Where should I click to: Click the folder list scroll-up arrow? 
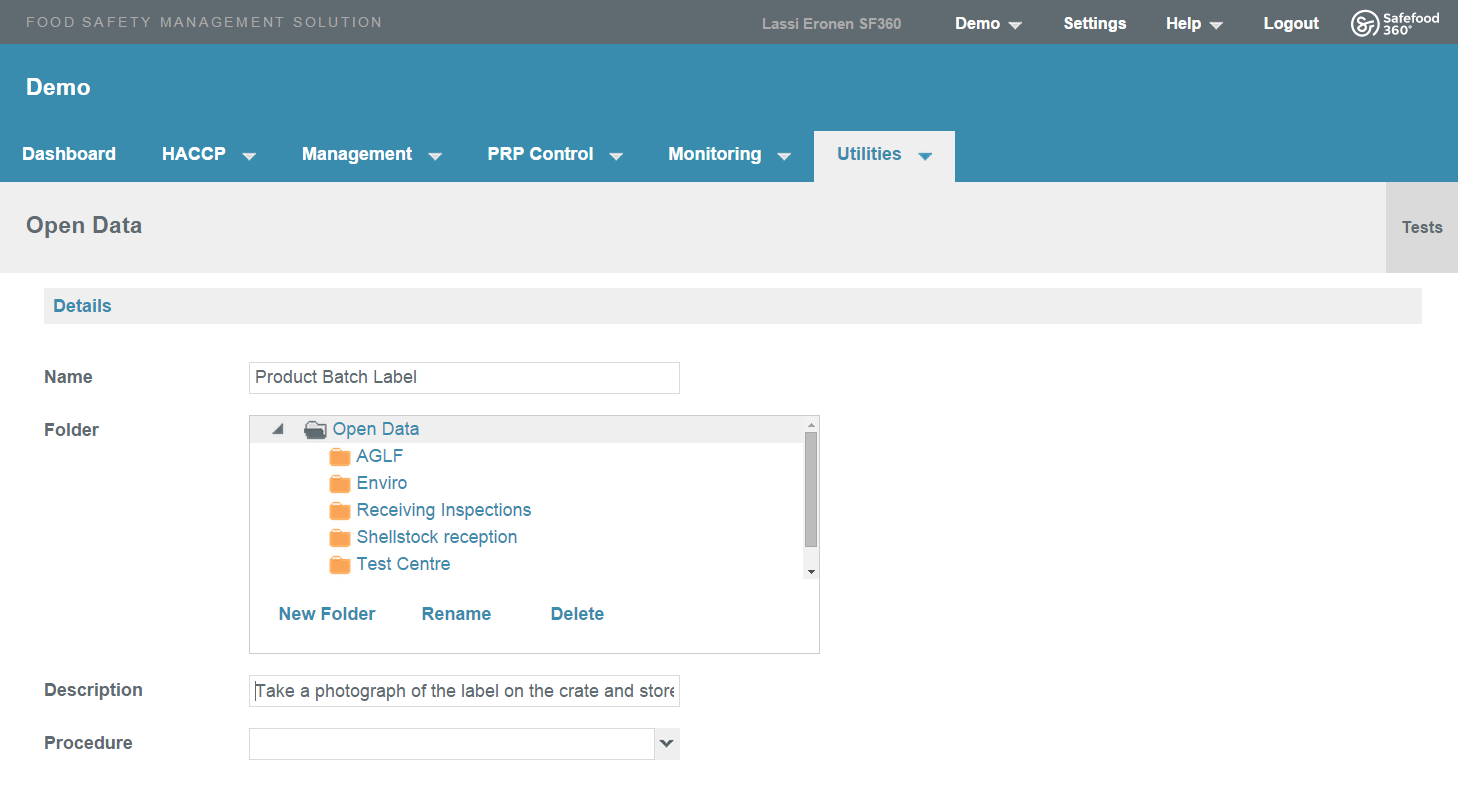(x=811, y=425)
